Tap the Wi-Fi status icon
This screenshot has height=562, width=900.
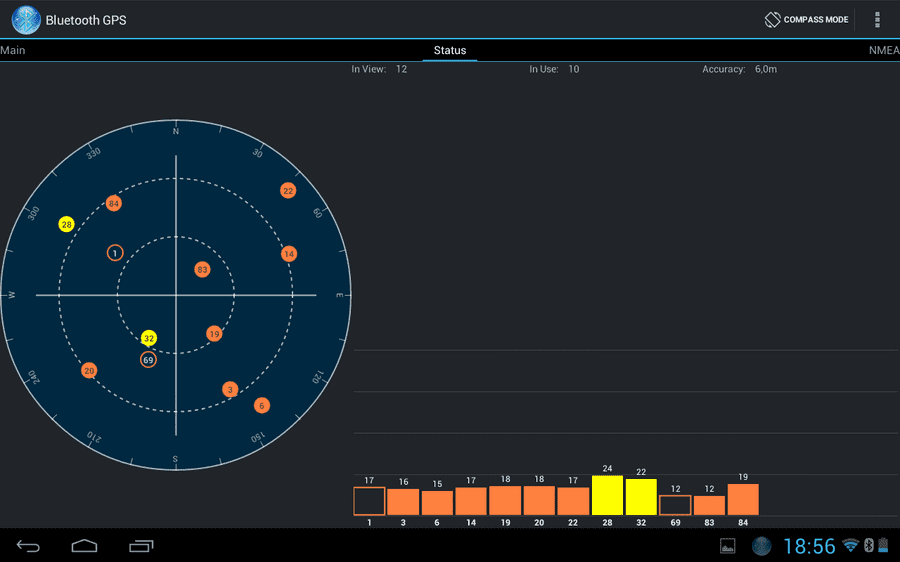(851, 545)
